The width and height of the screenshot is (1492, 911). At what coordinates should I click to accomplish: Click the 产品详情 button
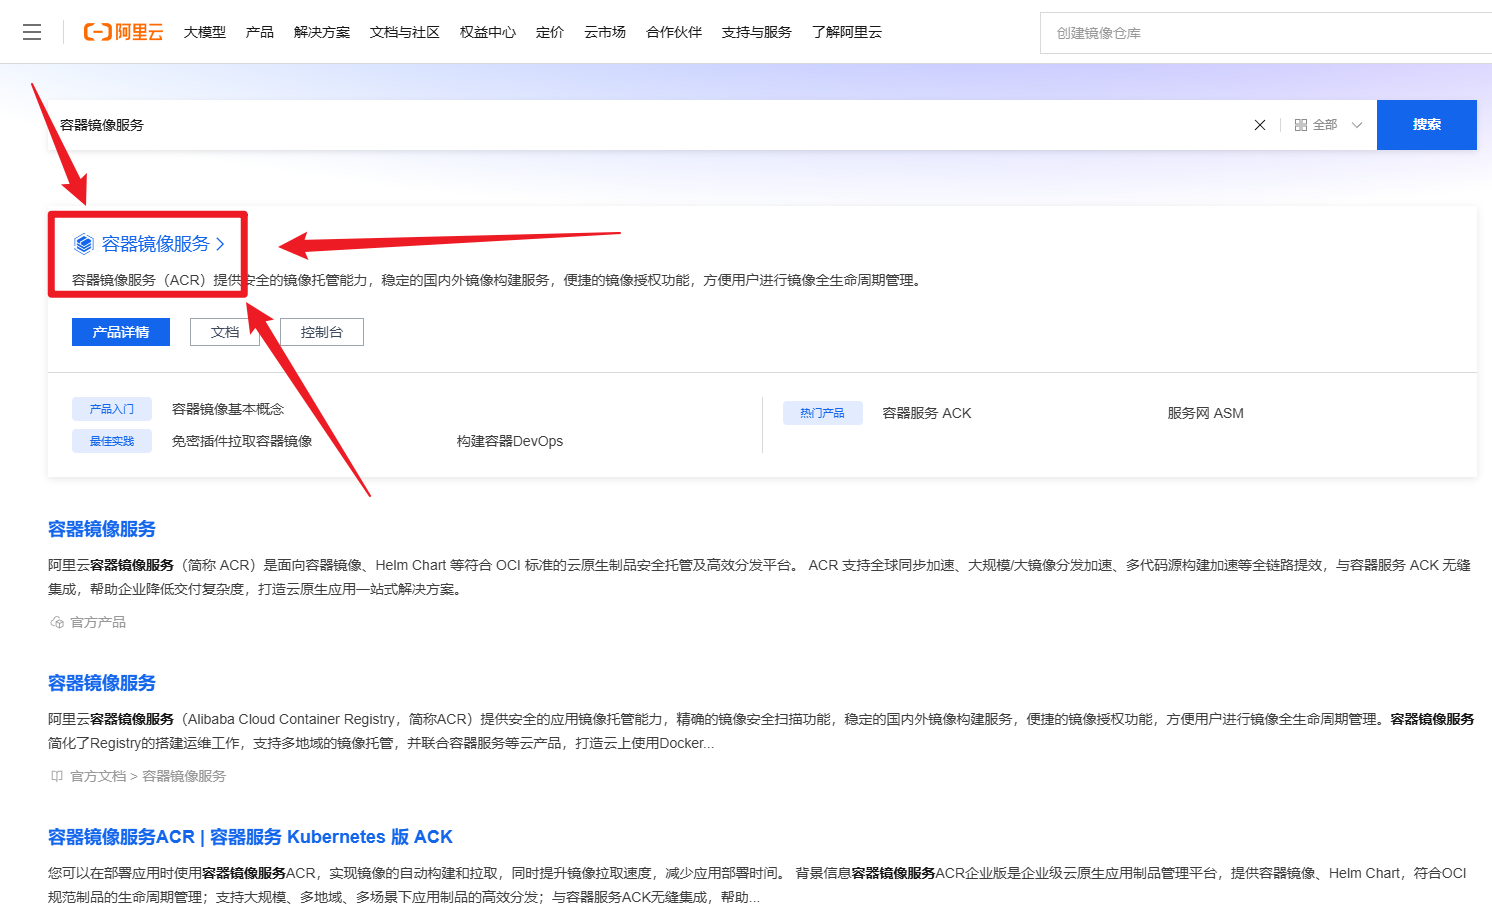pyautogui.click(x=121, y=332)
